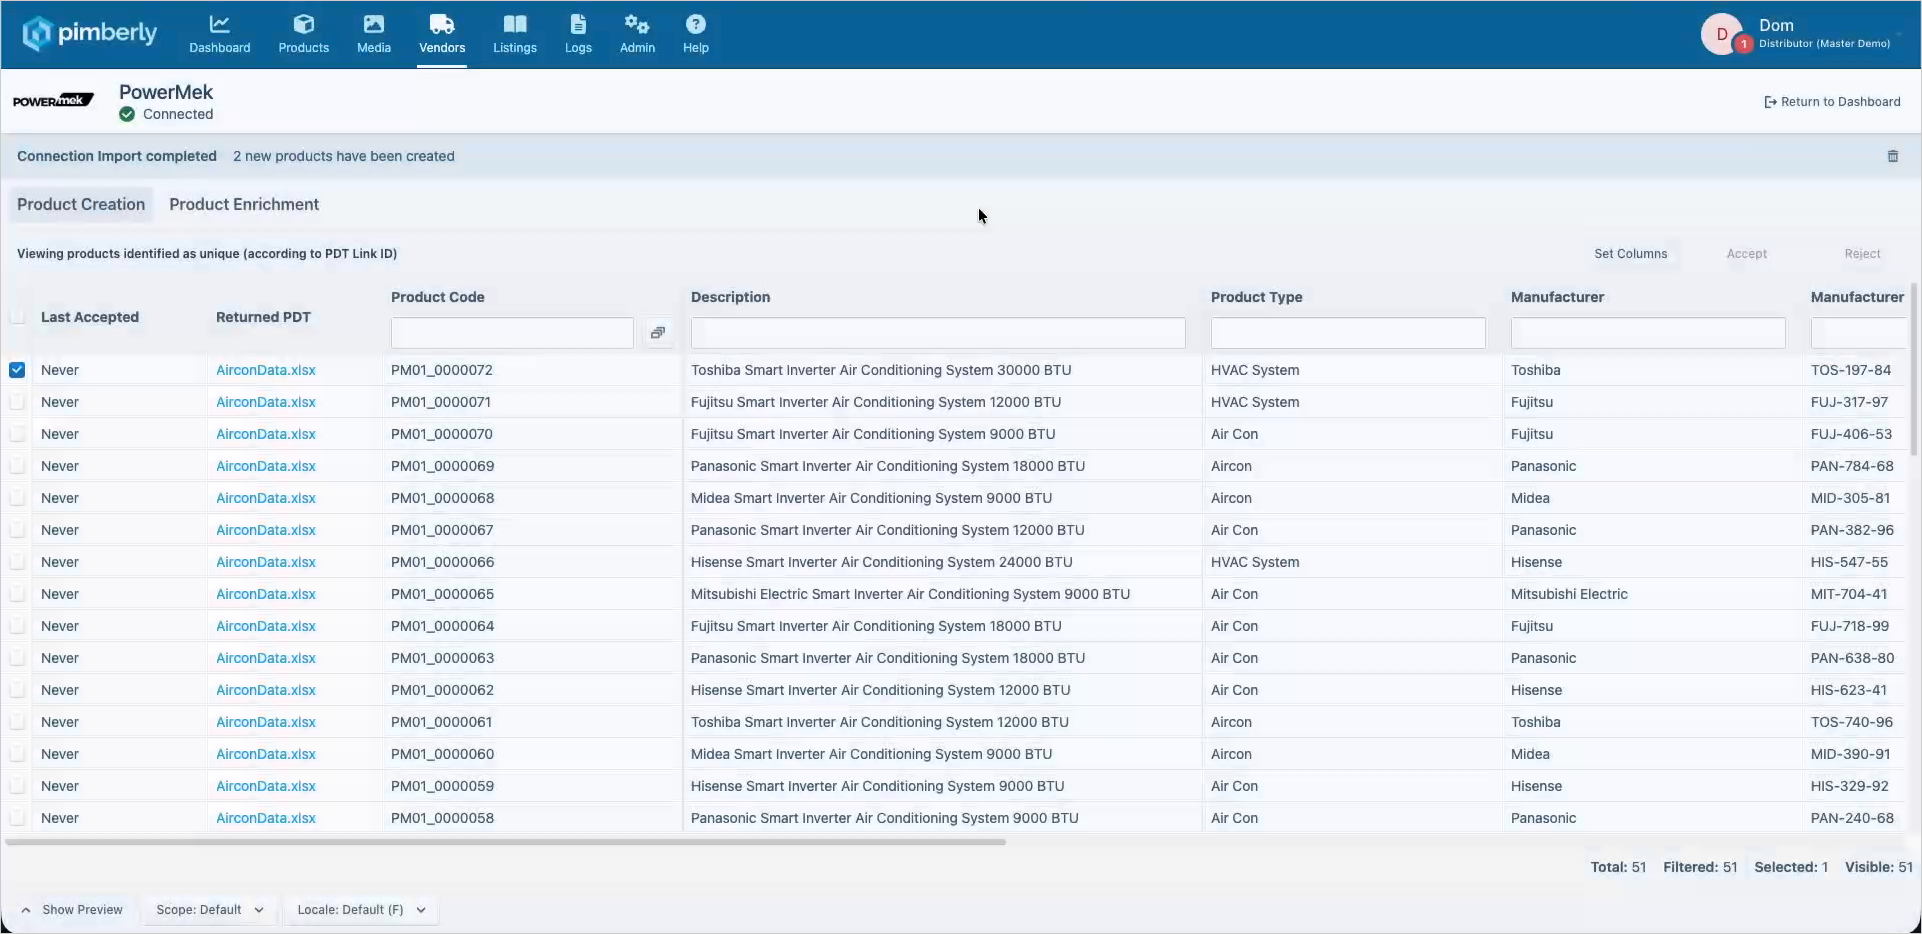Click the Product Code bulk filter icon
The height and width of the screenshot is (934, 1922).
[x=658, y=333]
